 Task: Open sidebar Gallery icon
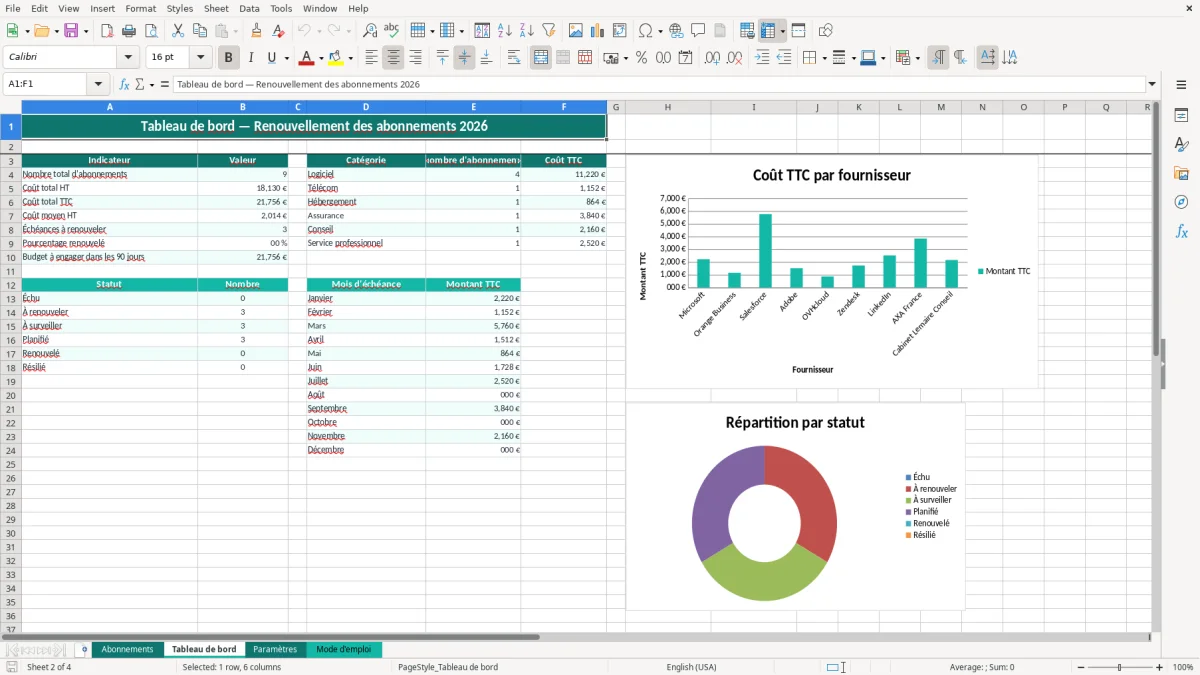pyautogui.click(x=1181, y=173)
